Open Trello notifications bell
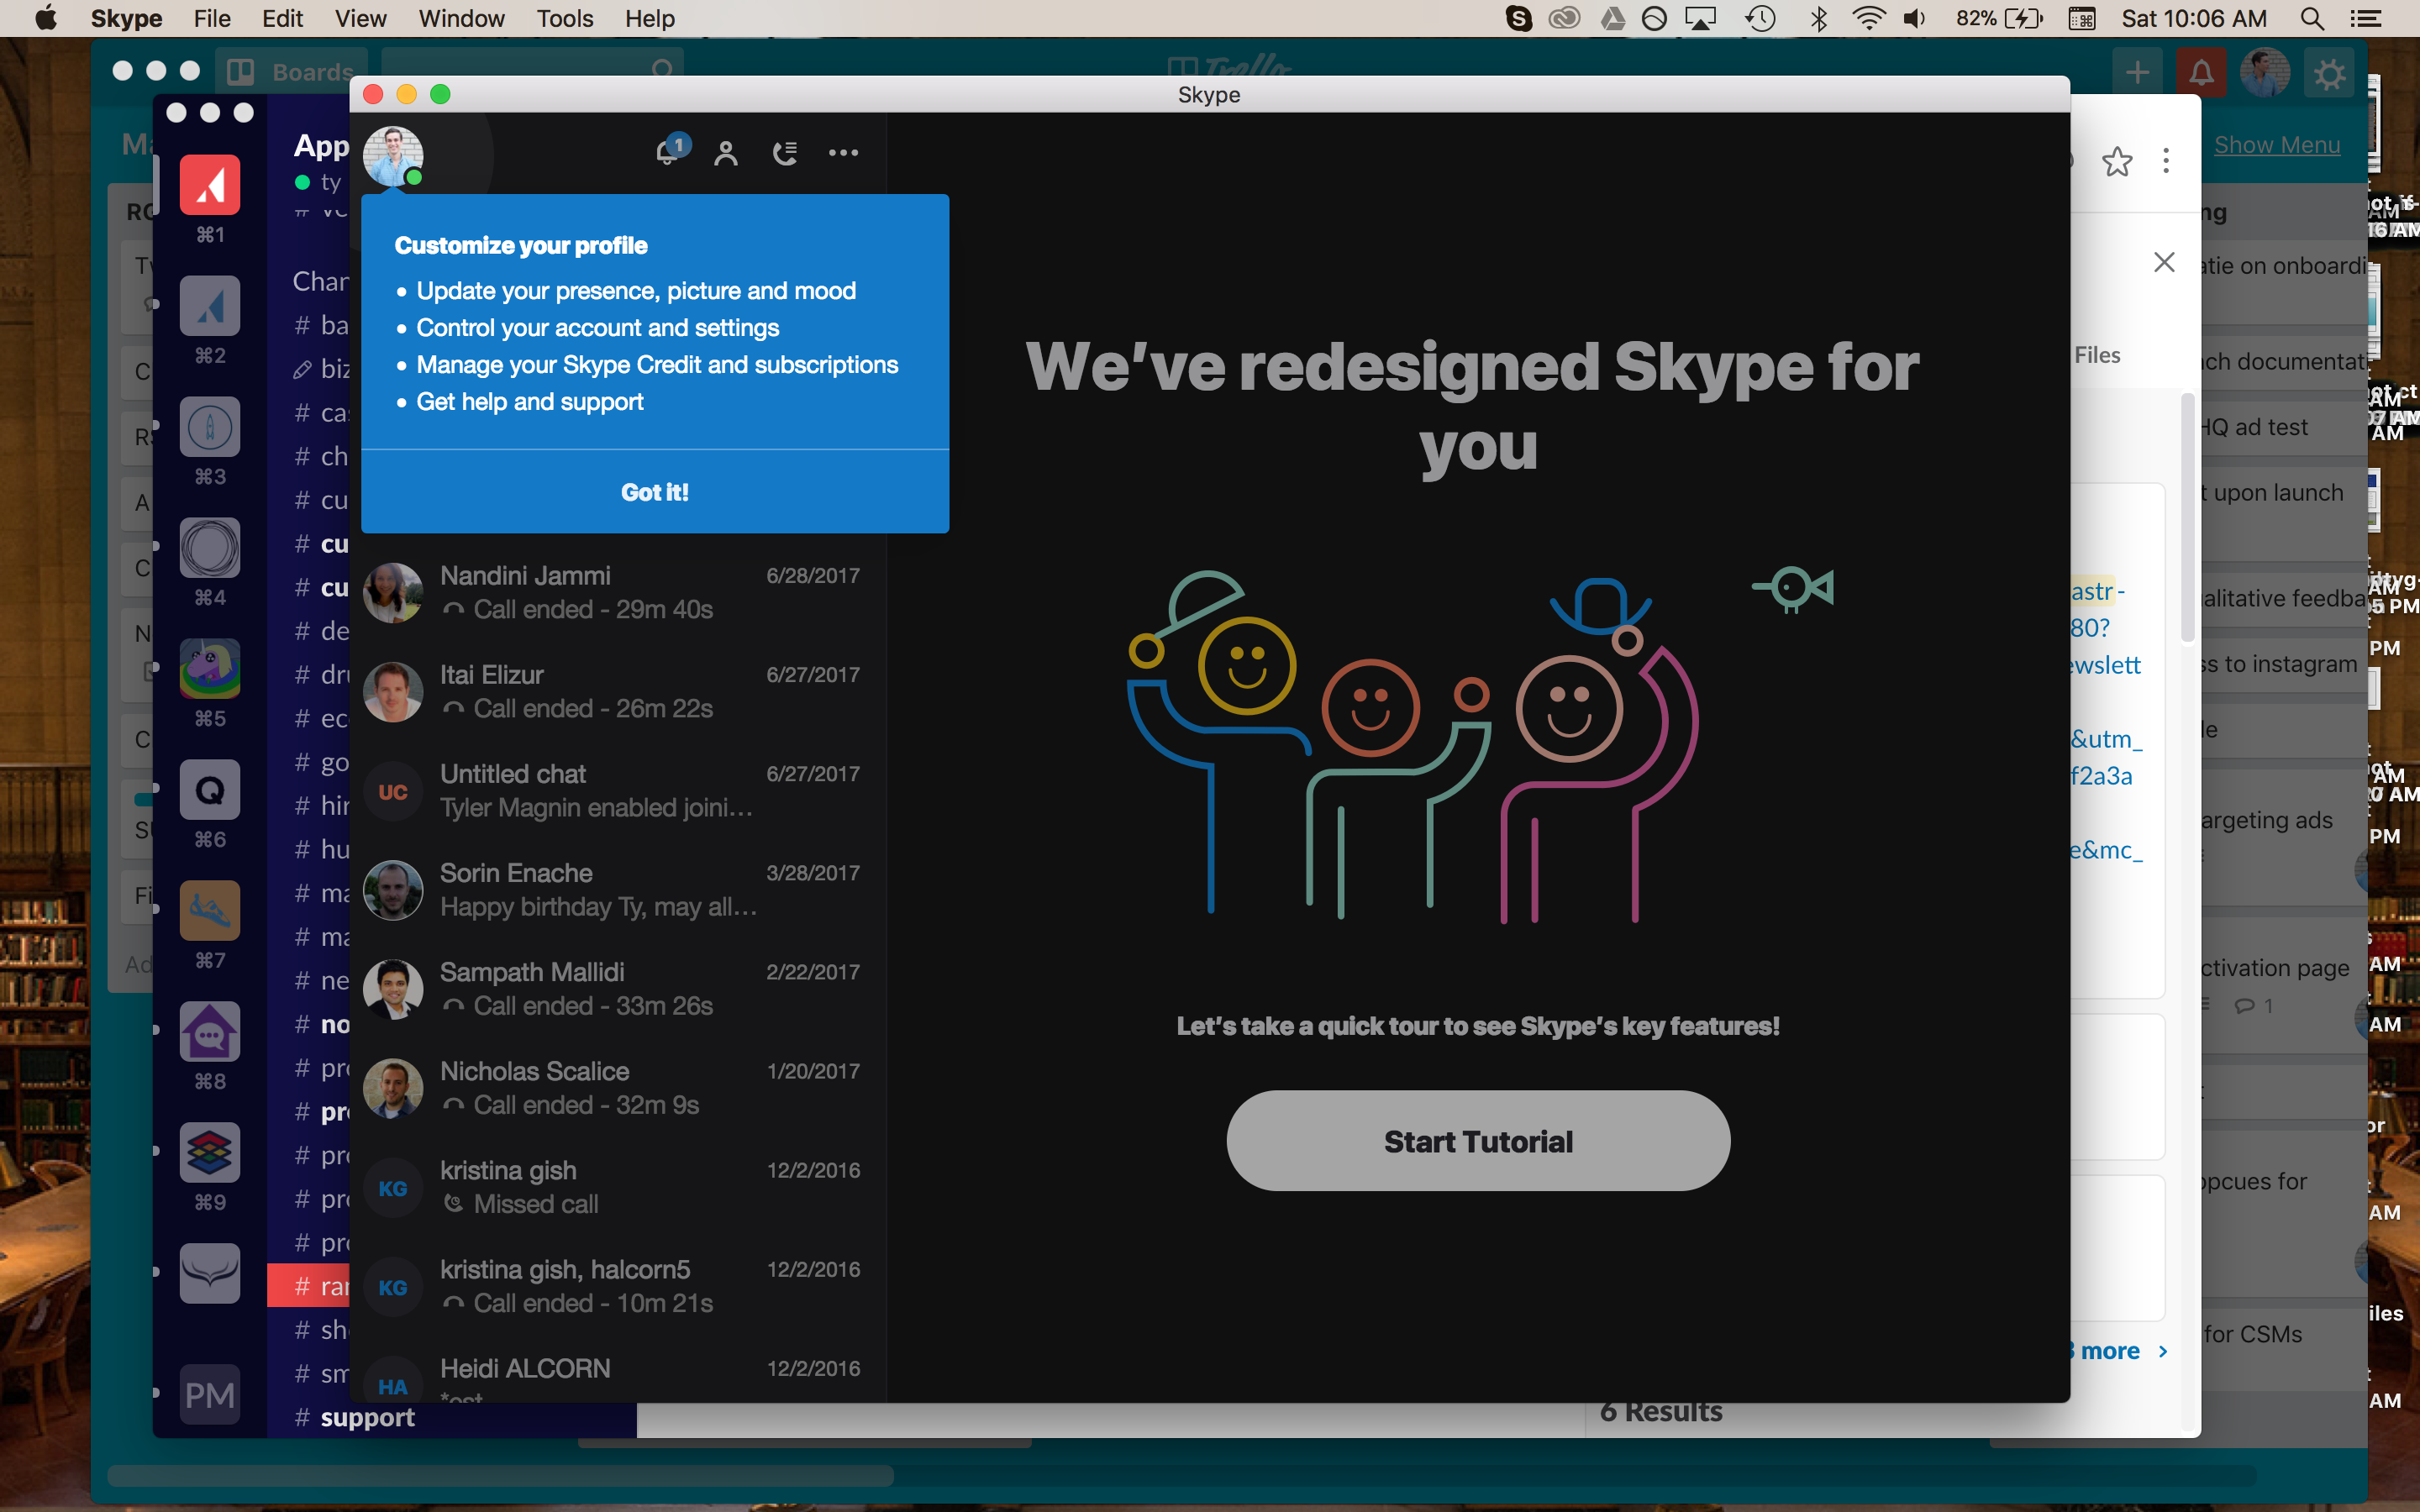 [x=2201, y=73]
